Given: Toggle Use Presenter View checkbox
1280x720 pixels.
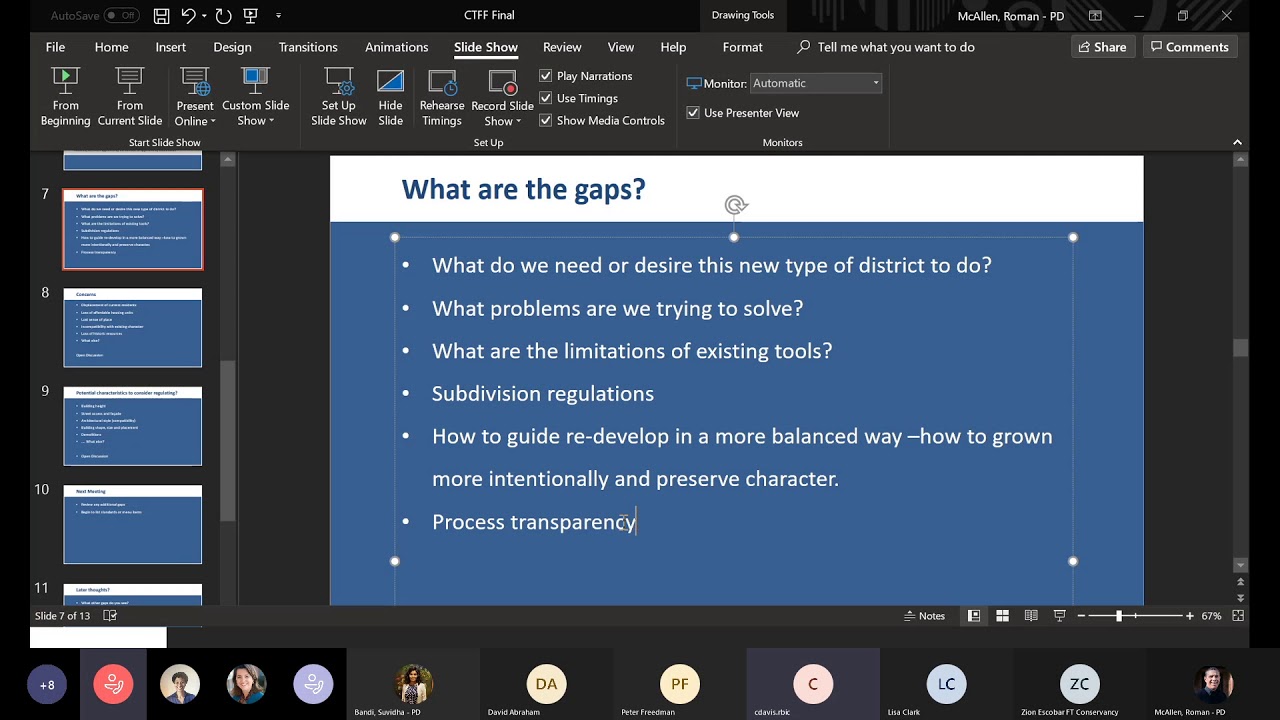Looking at the screenshot, I should (693, 113).
